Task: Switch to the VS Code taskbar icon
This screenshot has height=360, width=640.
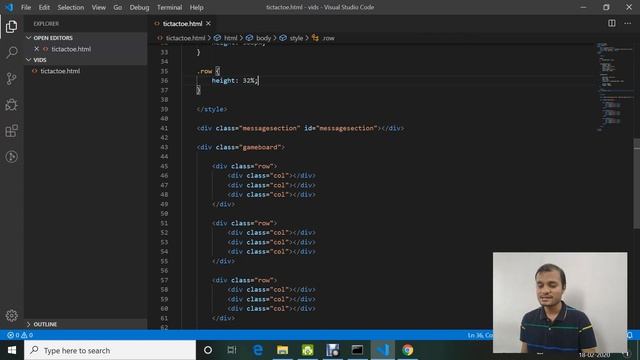Action: pyautogui.click(x=382, y=350)
